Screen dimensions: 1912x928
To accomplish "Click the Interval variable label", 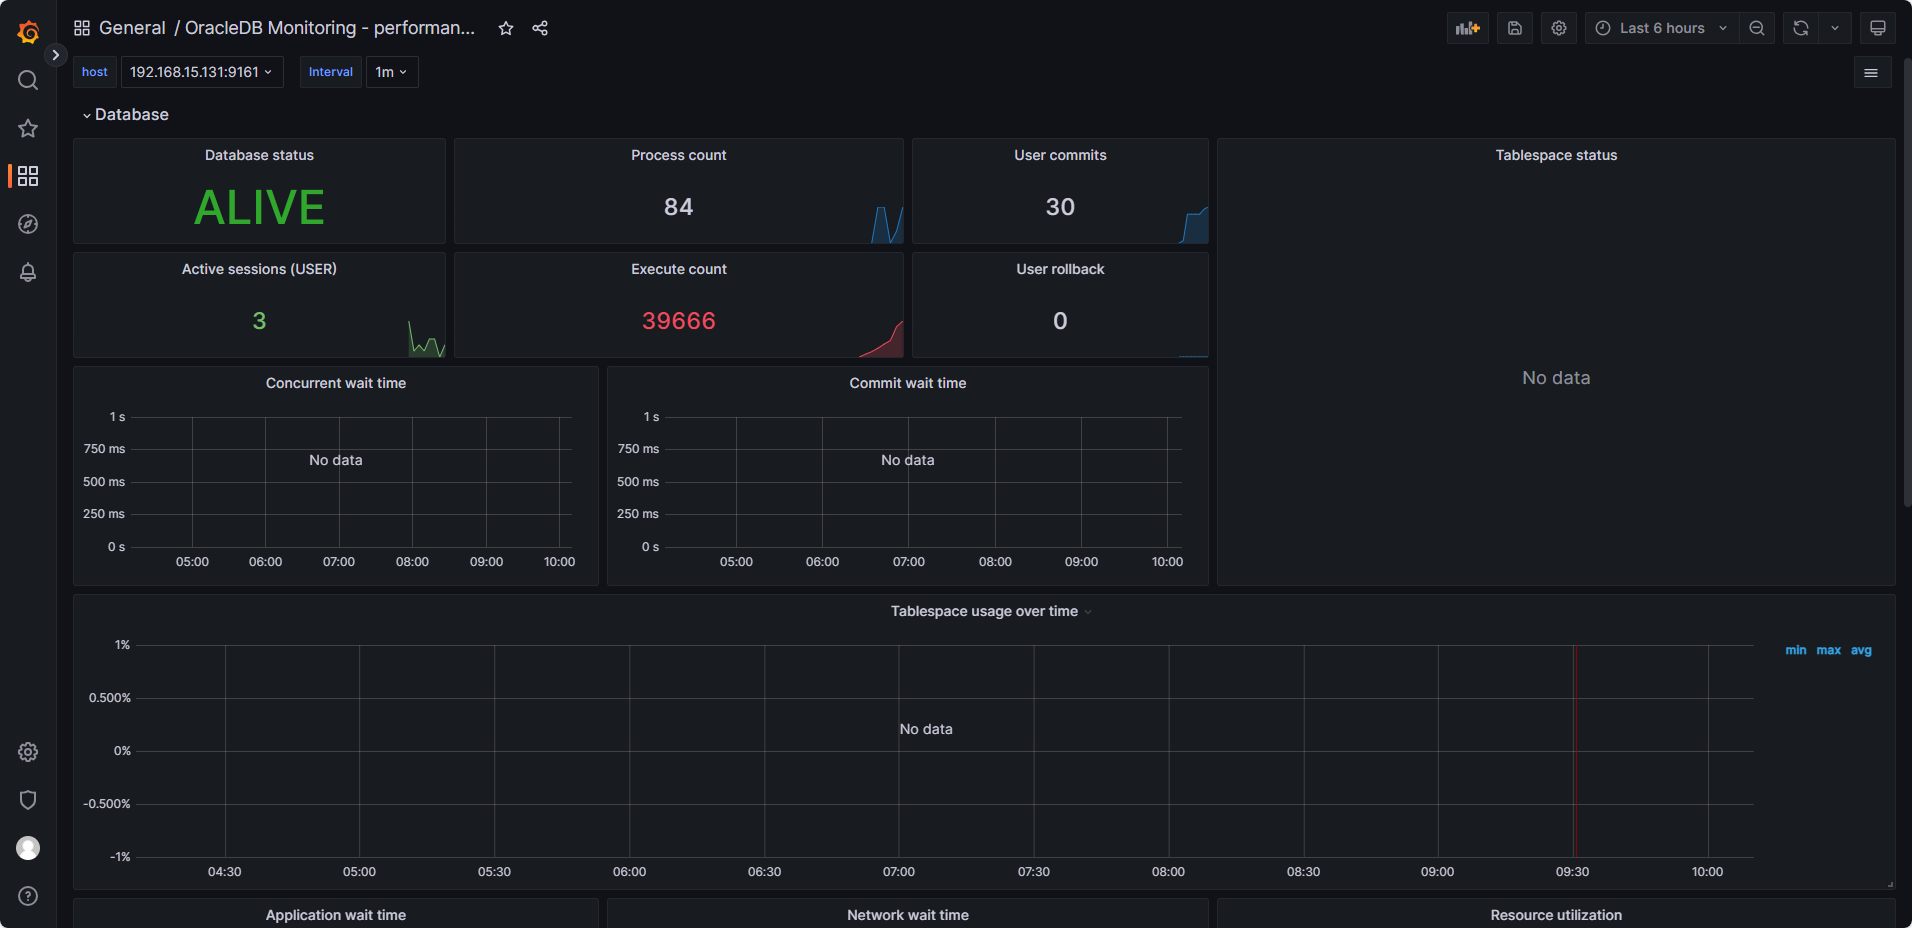I will tap(331, 72).
